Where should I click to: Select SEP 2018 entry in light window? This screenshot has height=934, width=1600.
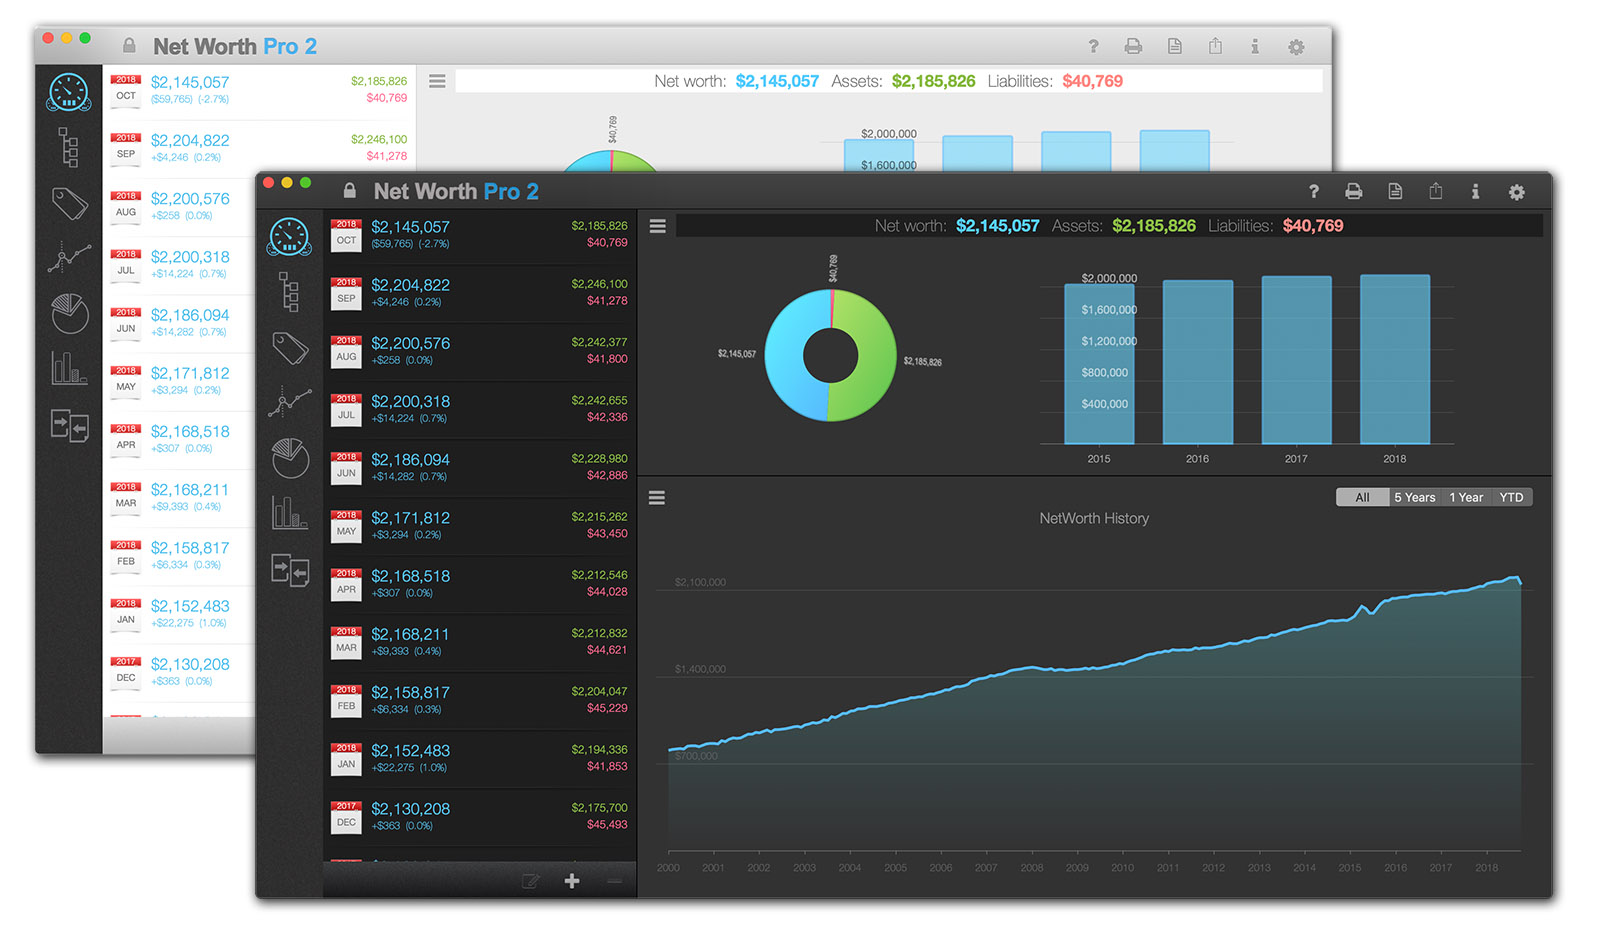point(260,148)
